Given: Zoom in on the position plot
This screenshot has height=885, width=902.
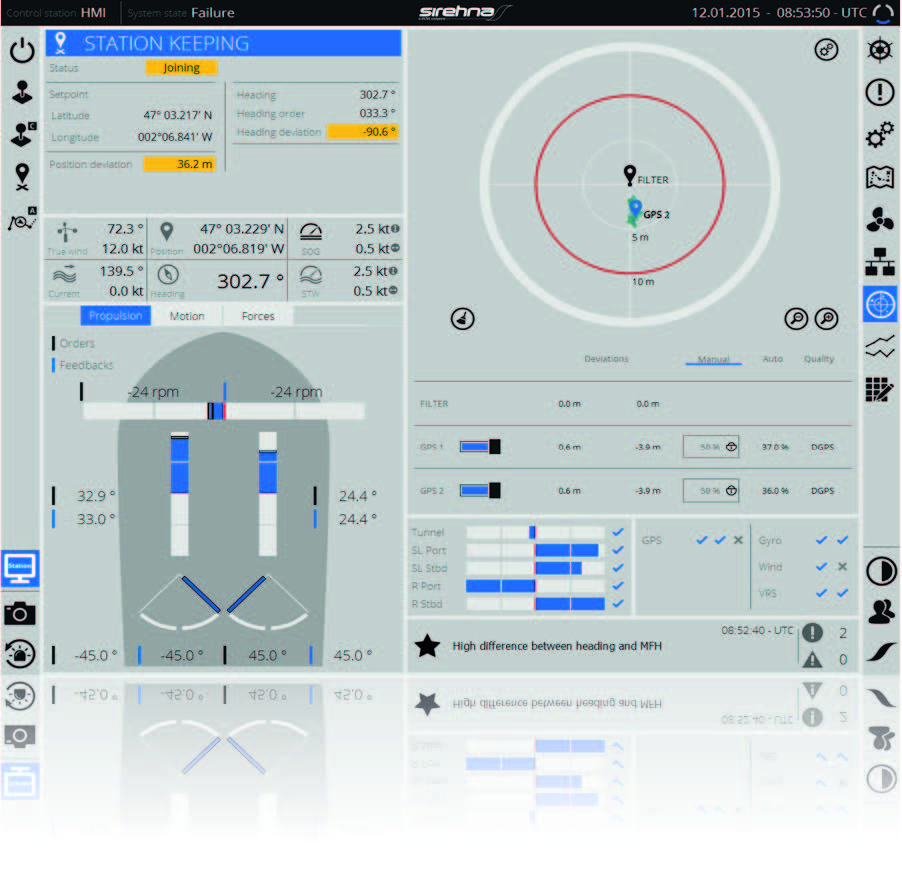Looking at the screenshot, I should 827,319.
